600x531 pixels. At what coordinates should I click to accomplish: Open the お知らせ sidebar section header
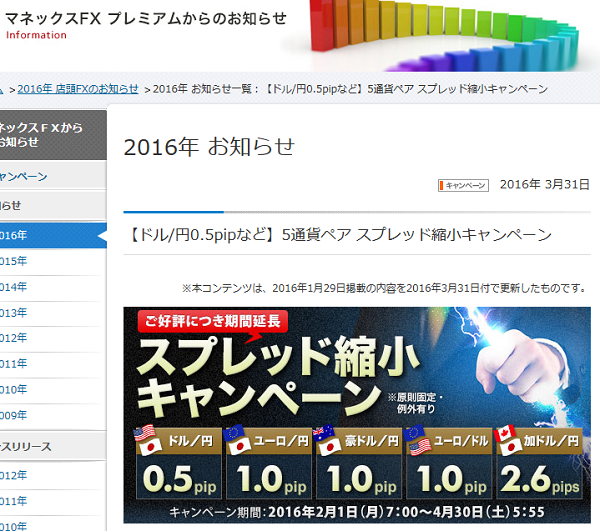[53, 205]
